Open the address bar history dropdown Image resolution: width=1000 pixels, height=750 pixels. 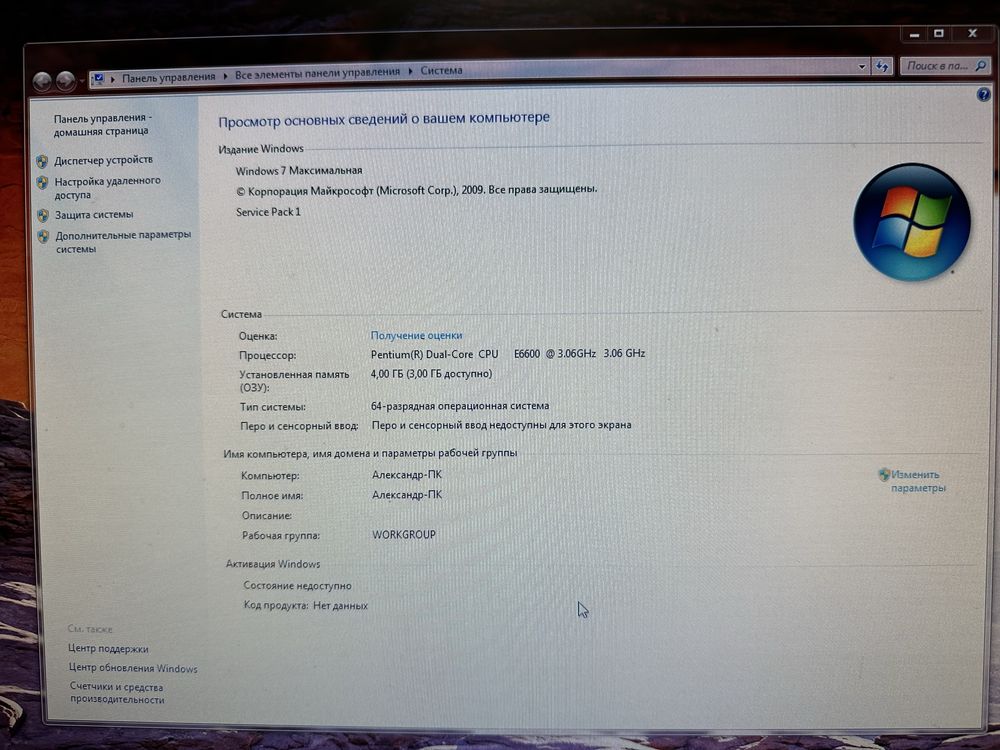pos(862,66)
